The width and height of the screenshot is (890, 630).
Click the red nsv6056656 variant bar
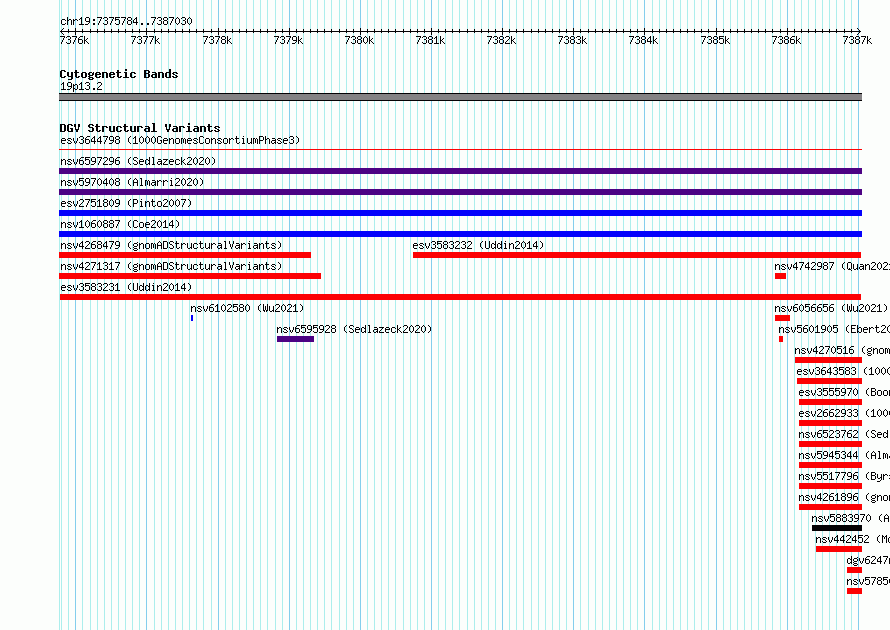tap(782, 318)
